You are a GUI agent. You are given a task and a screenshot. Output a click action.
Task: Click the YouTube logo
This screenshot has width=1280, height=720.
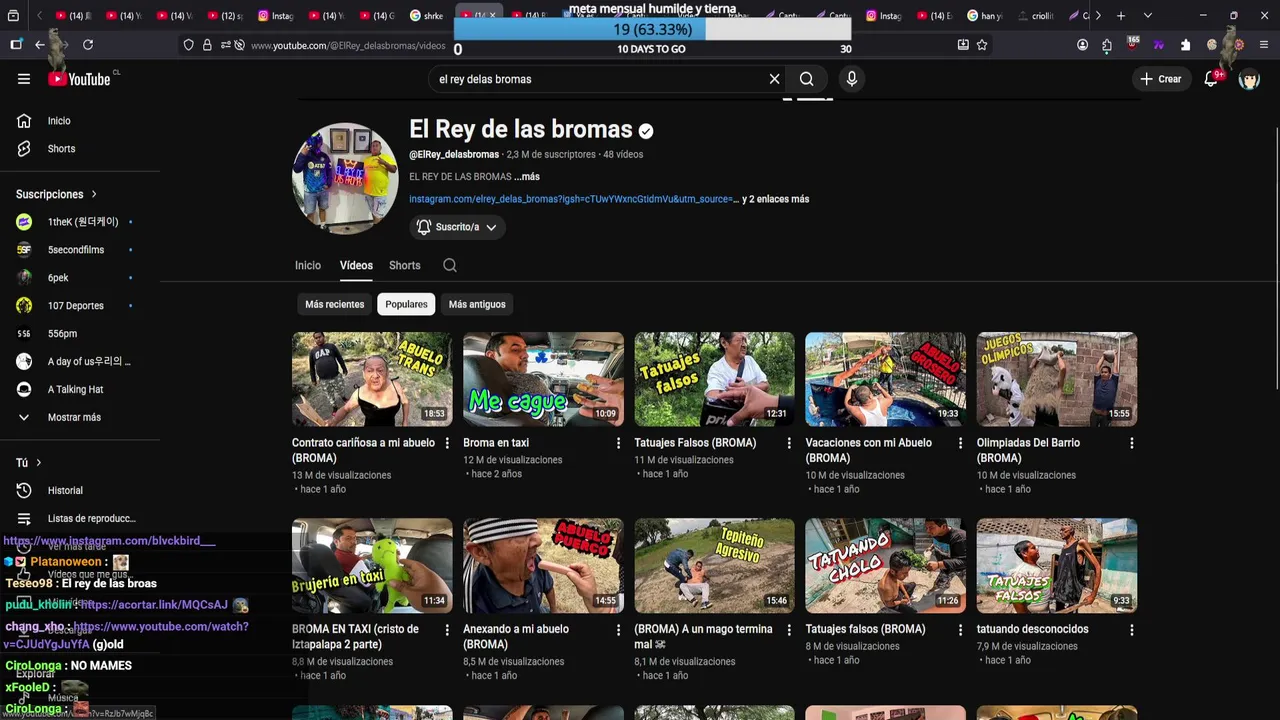(x=79, y=79)
